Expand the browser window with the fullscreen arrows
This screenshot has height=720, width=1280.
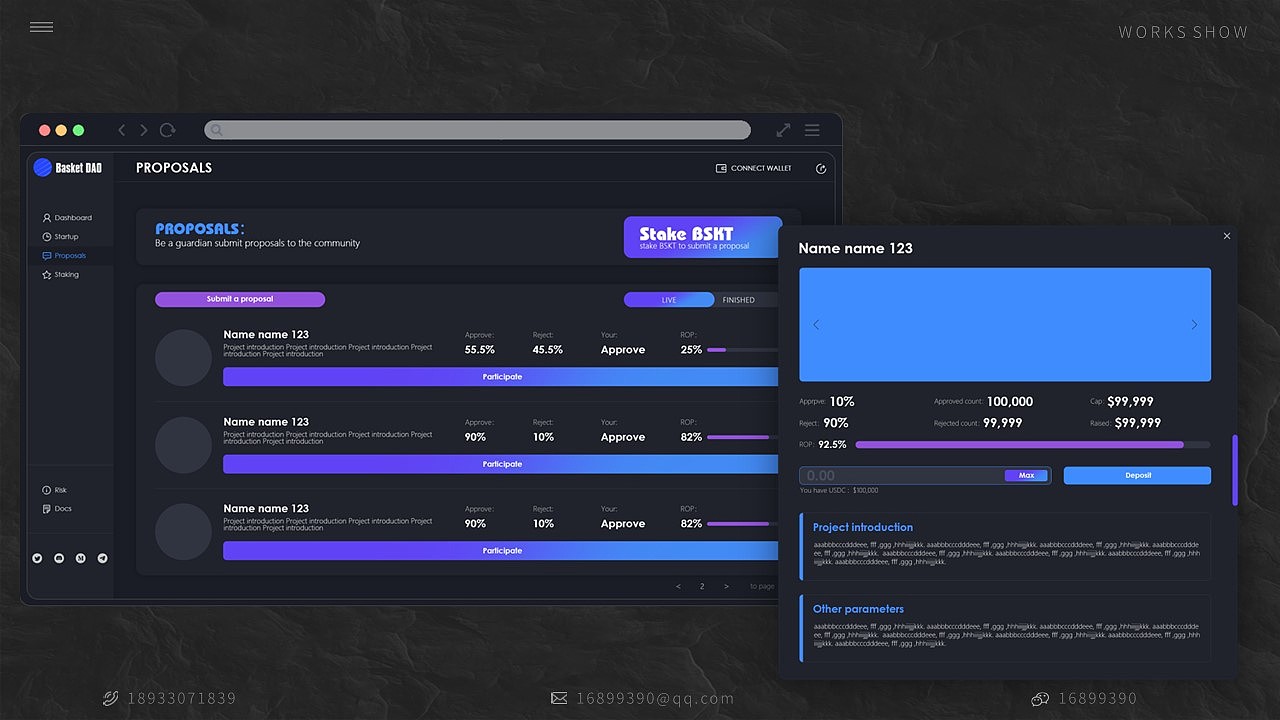point(783,130)
